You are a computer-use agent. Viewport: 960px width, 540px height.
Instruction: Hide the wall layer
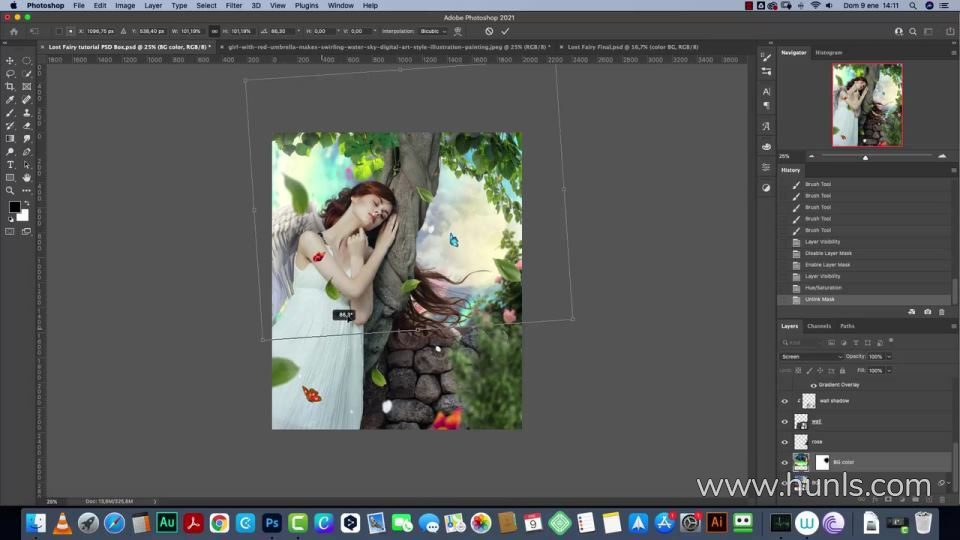click(784, 422)
